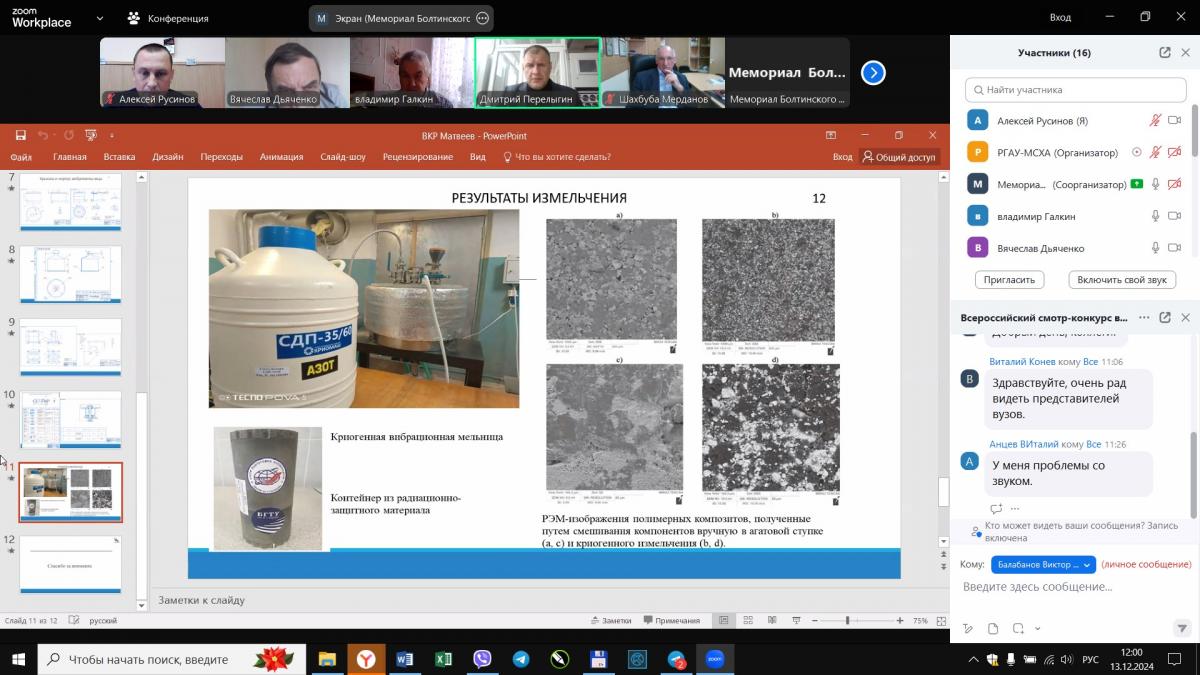
Task: Click Undo in shared PowerPoint toolbar
Action: pos(43,135)
